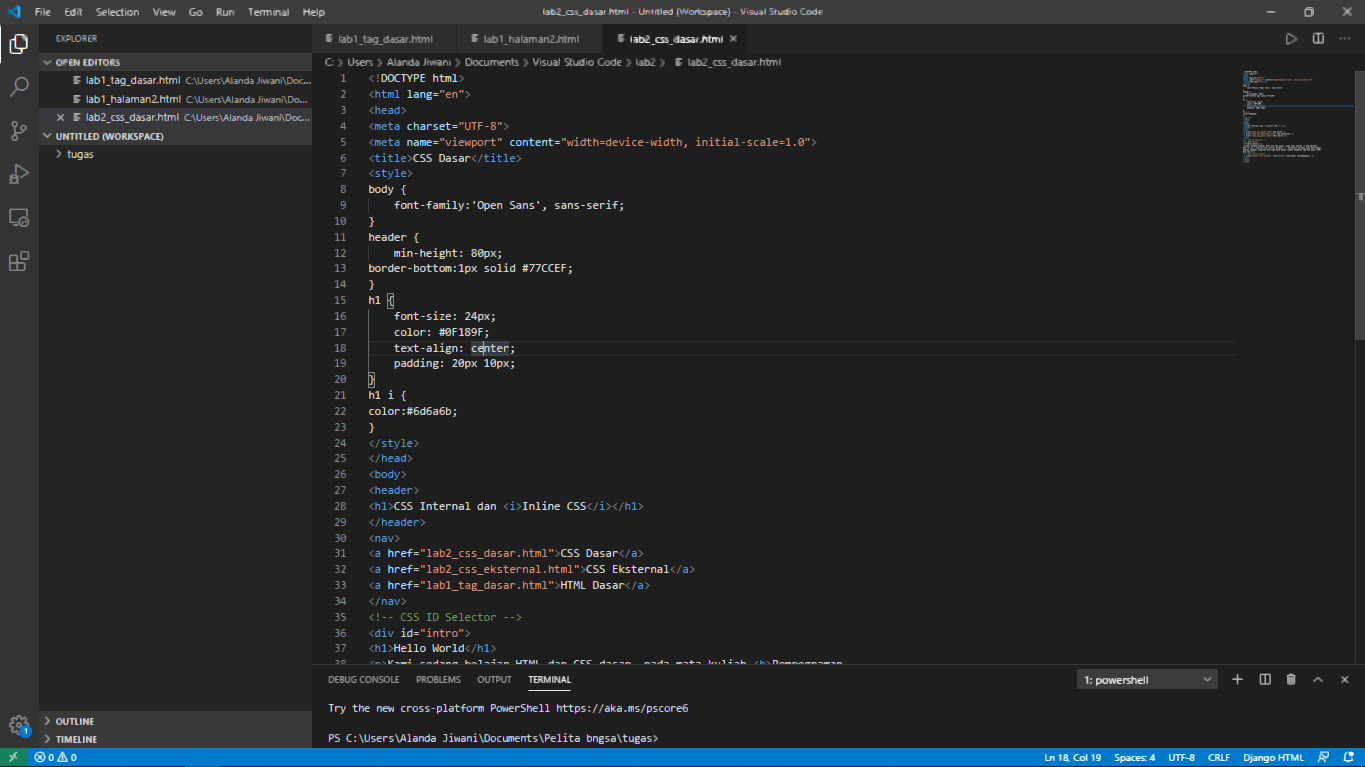Open the Explorer view in activity bar
1365x767 pixels.
[x=19, y=43]
